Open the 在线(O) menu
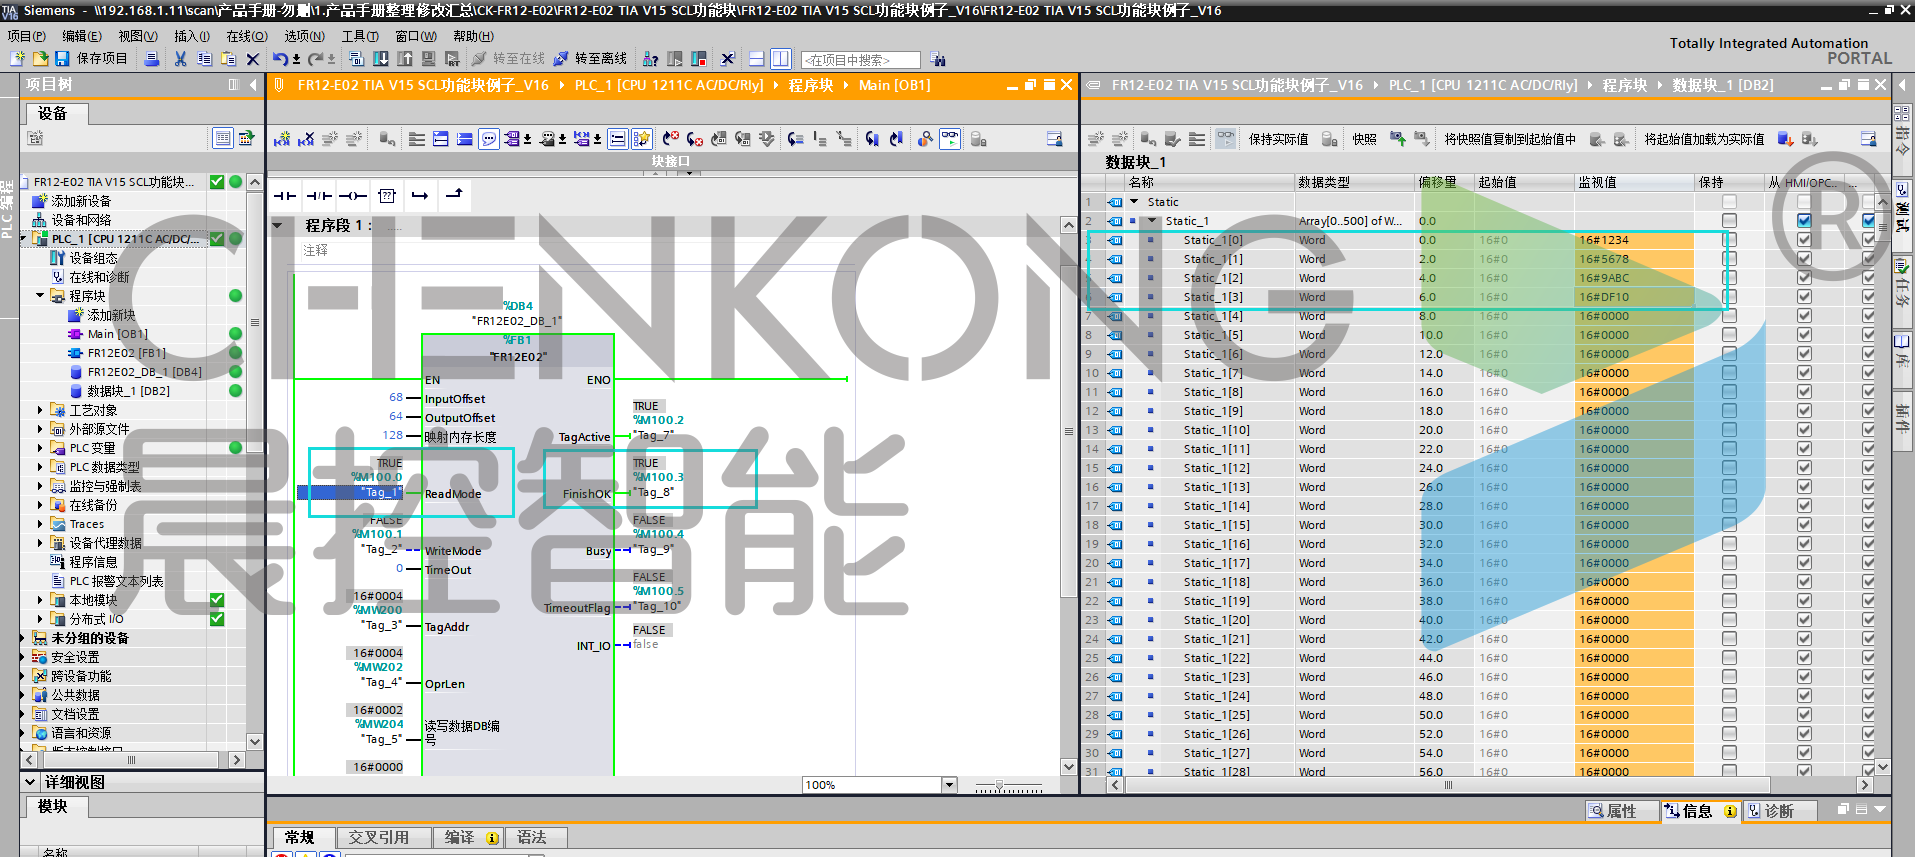Viewport: 1915px width, 857px height. (246, 36)
